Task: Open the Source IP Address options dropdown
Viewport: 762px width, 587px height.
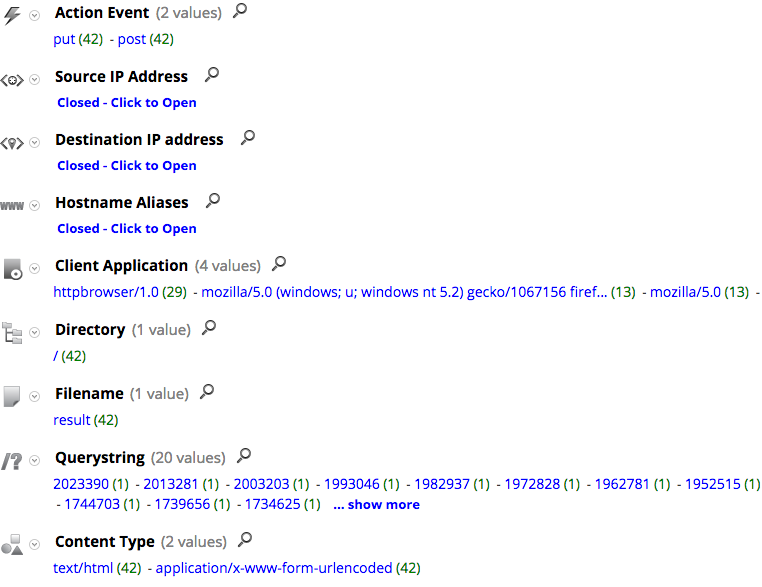Action: pyautogui.click(x=35, y=79)
